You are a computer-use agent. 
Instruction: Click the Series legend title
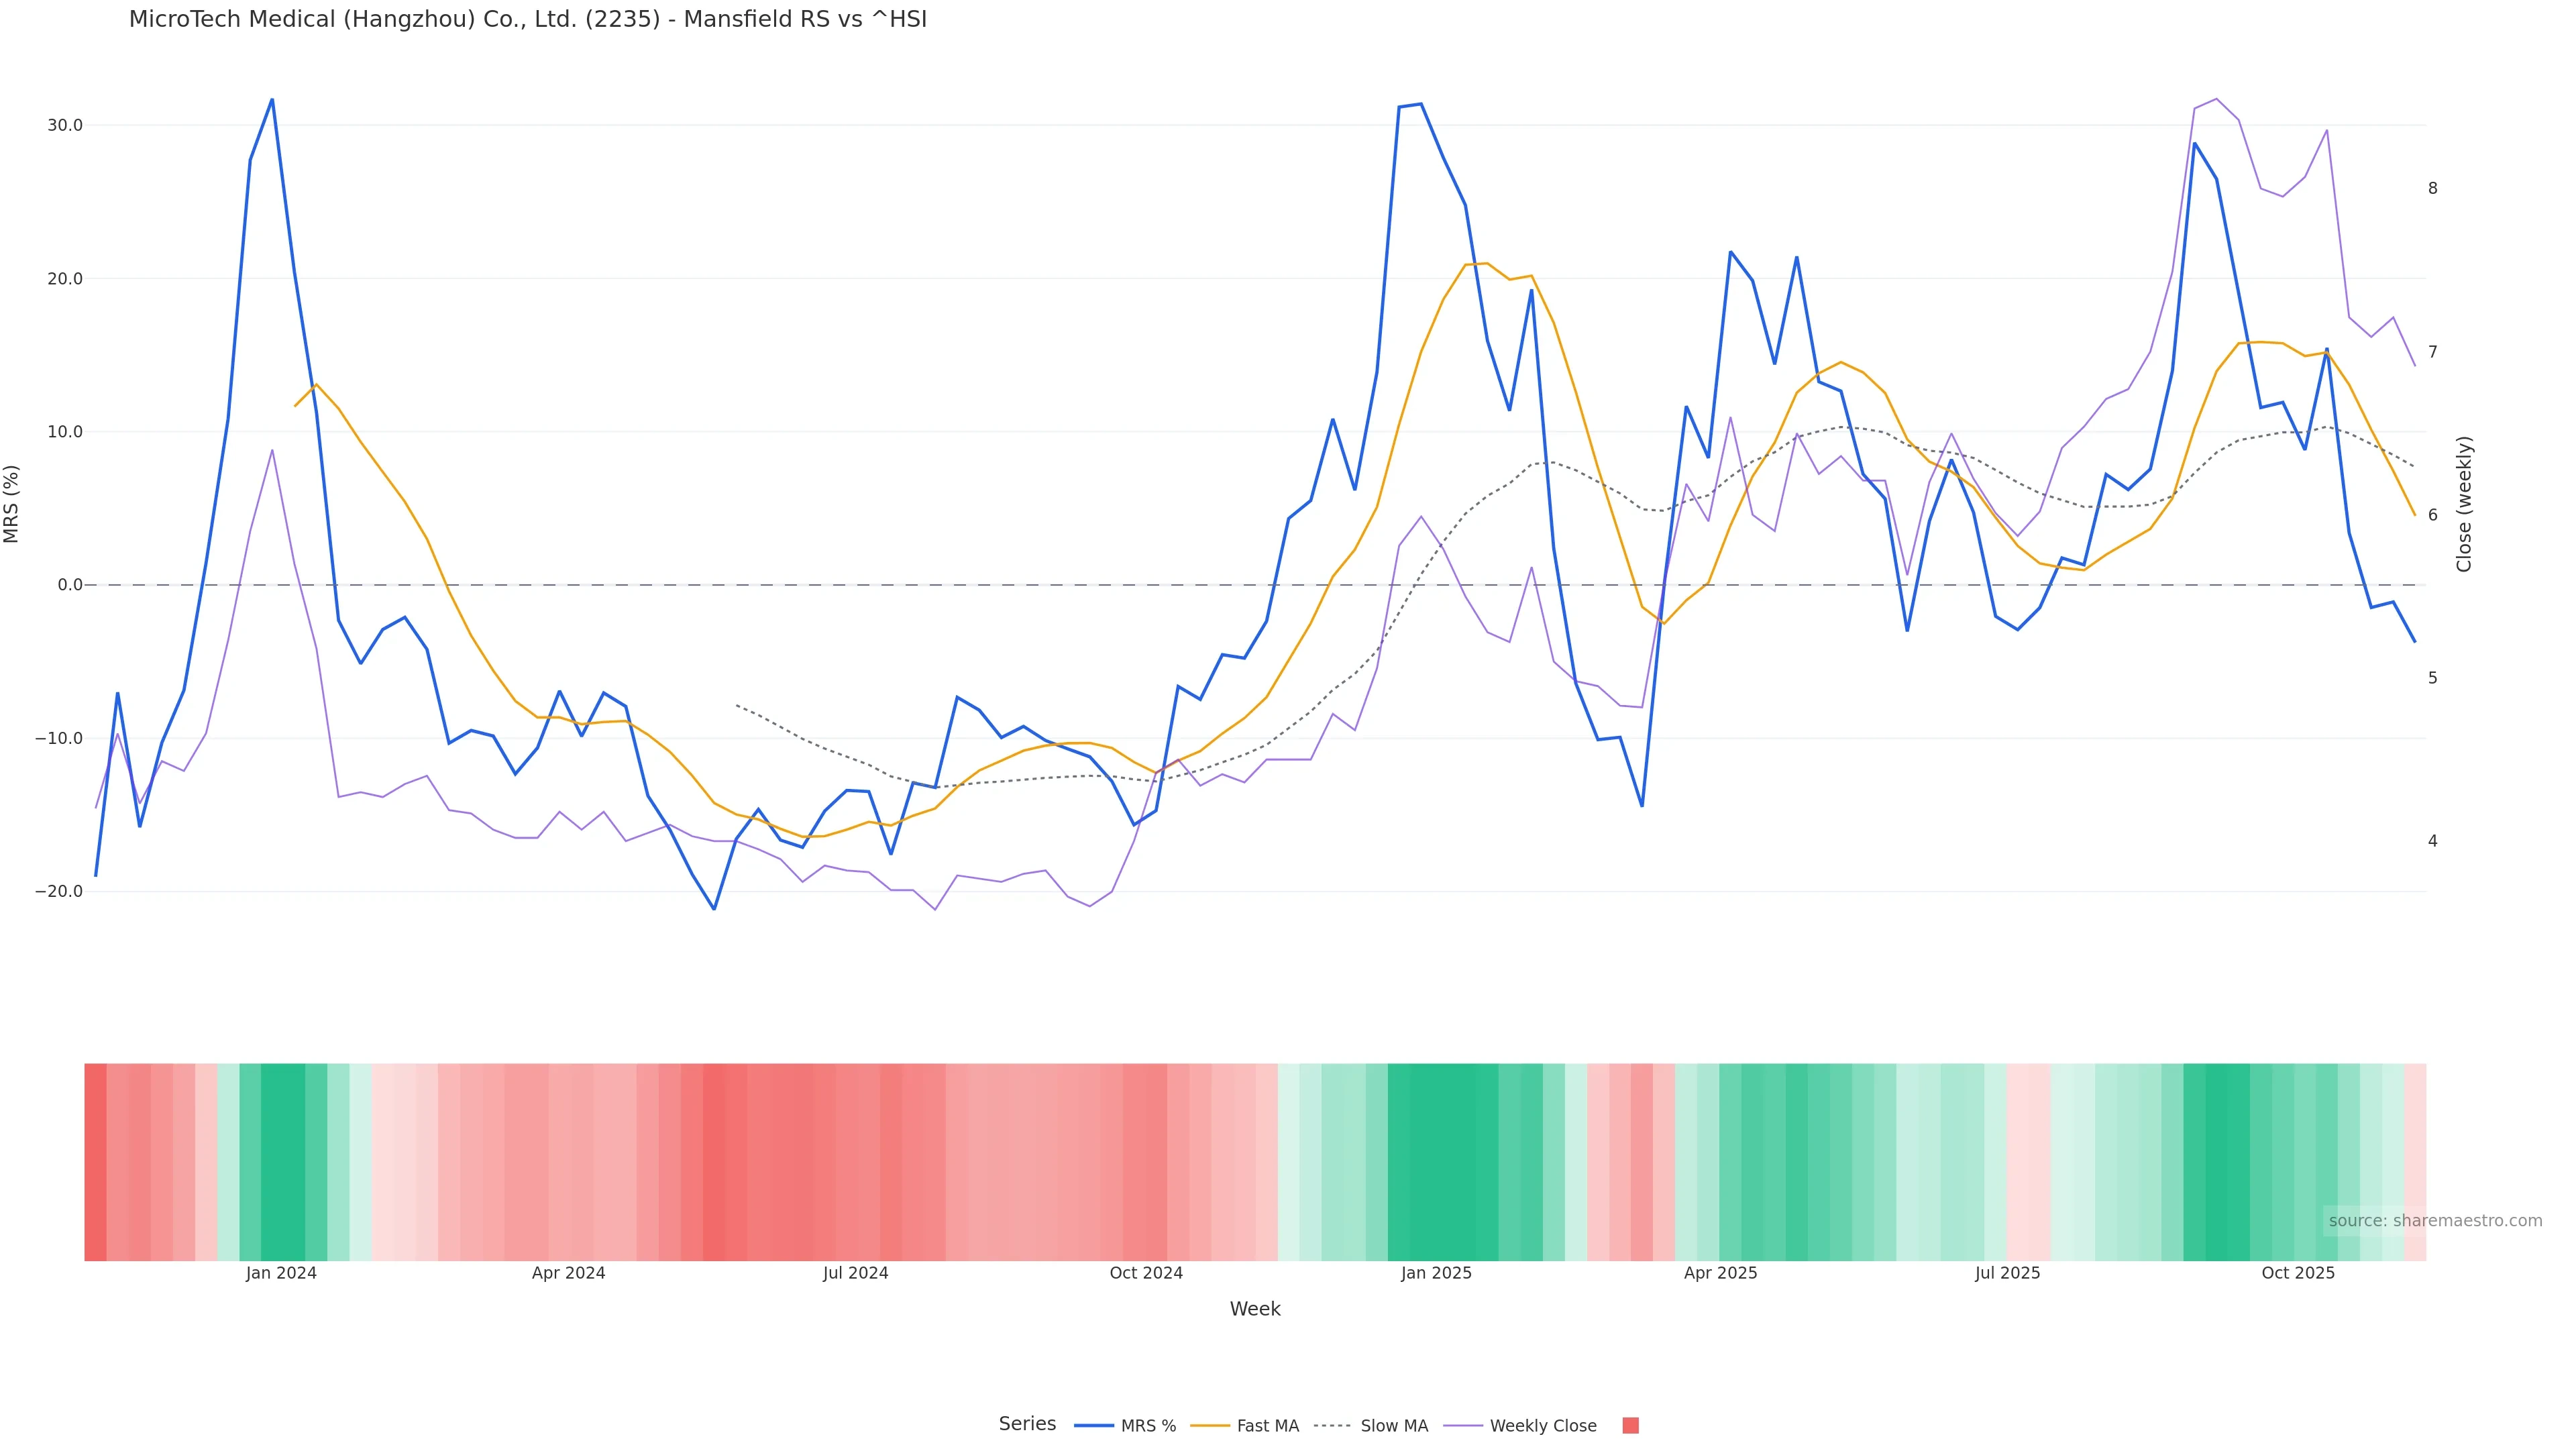(1027, 1424)
